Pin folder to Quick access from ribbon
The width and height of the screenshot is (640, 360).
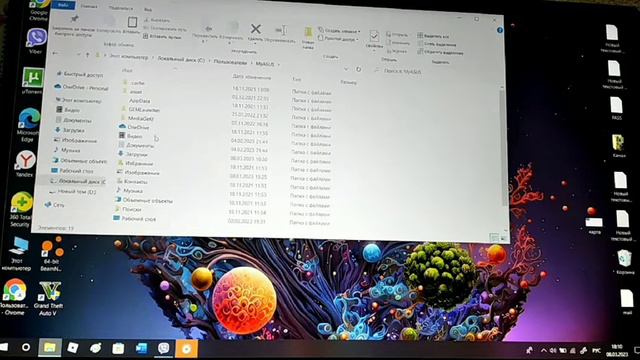[73, 26]
